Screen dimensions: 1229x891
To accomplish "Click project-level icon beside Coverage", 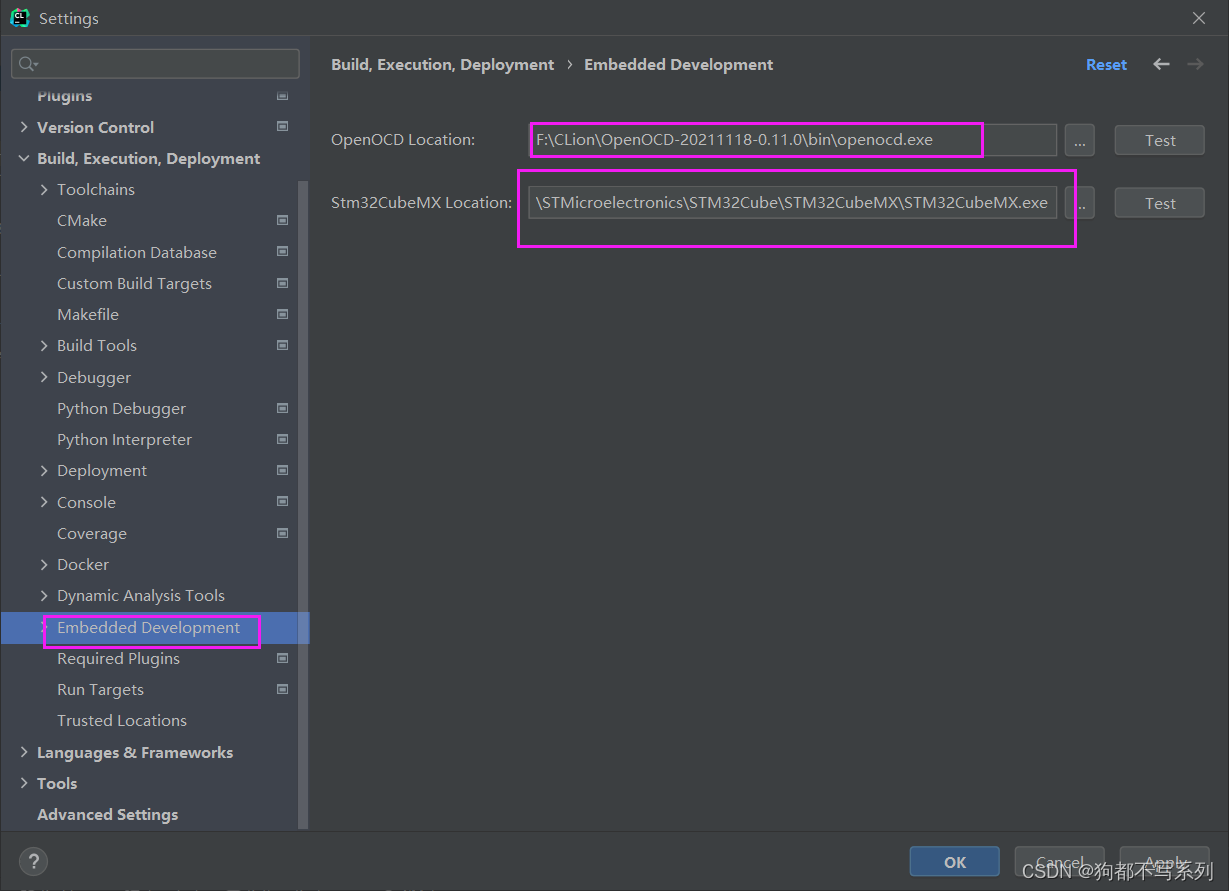I will (x=282, y=533).
